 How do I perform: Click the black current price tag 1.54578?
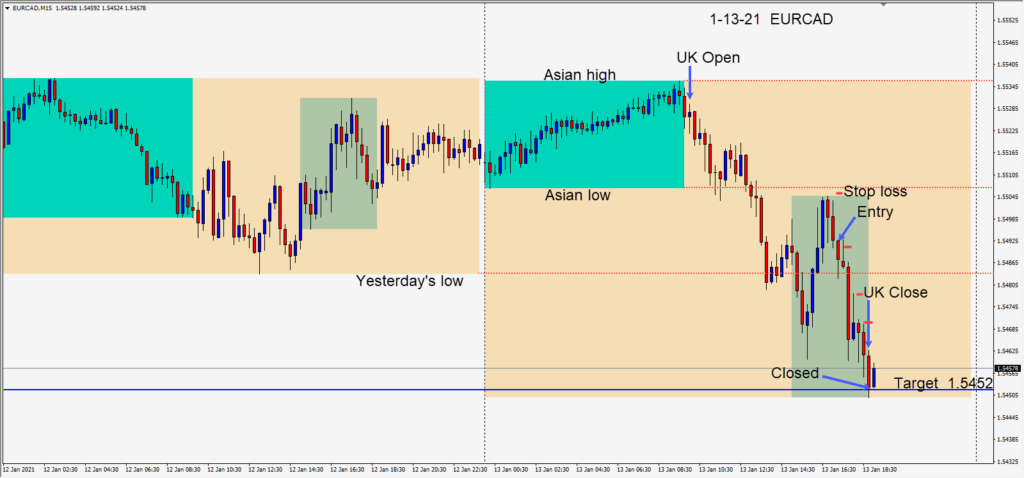(x=1006, y=368)
